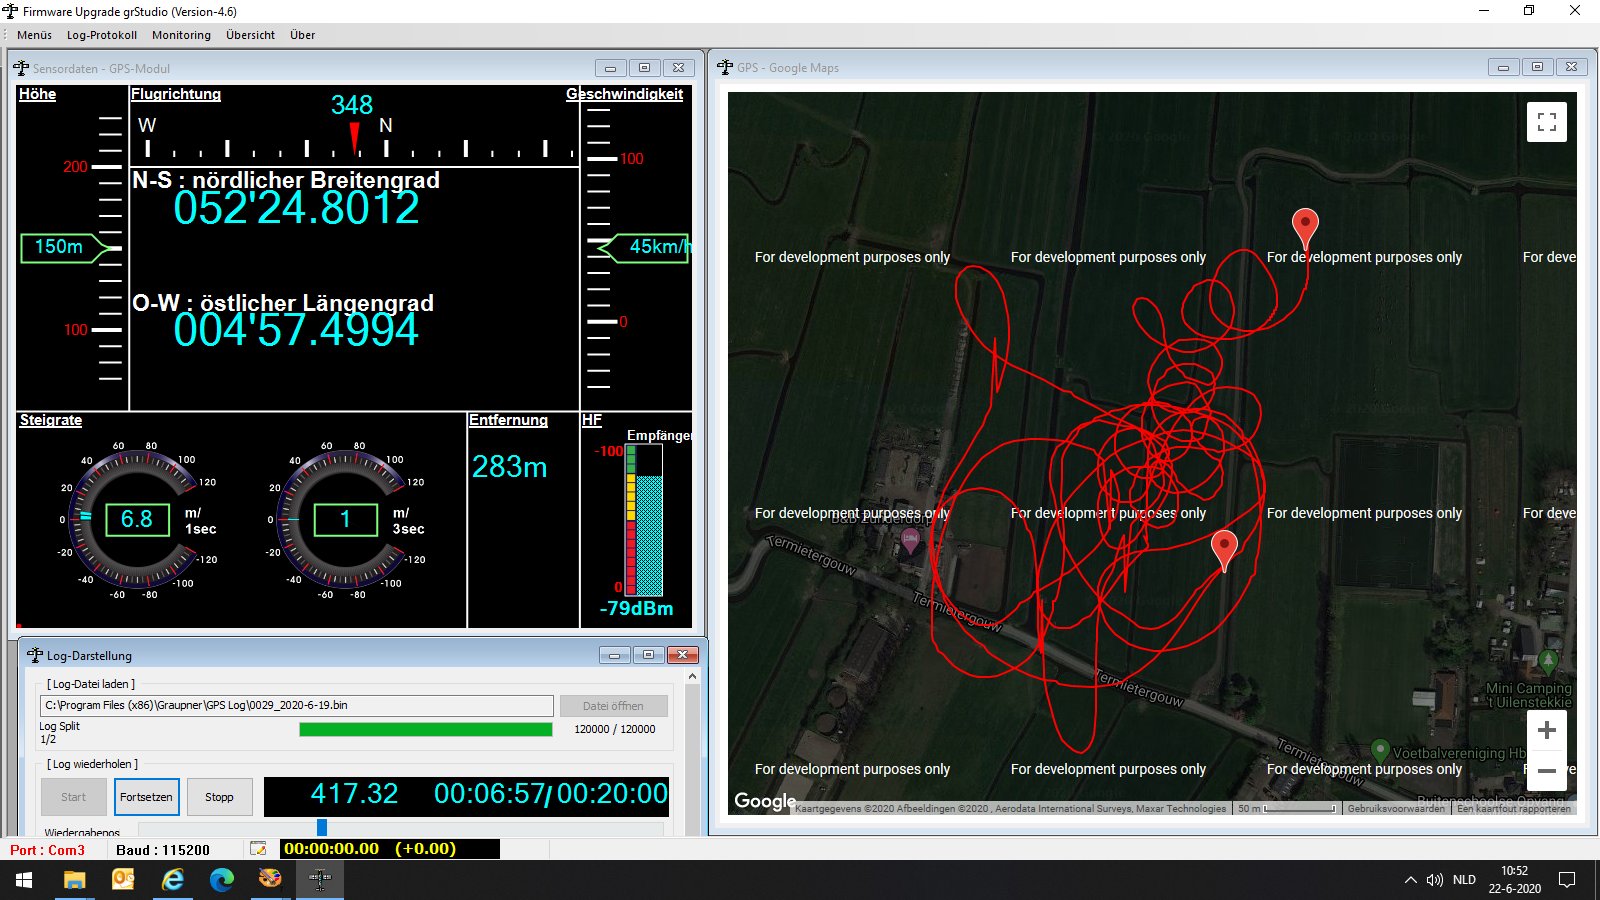This screenshot has height=900, width=1600.
Task: Open the Windows Start menu
Action: point(24,880)
